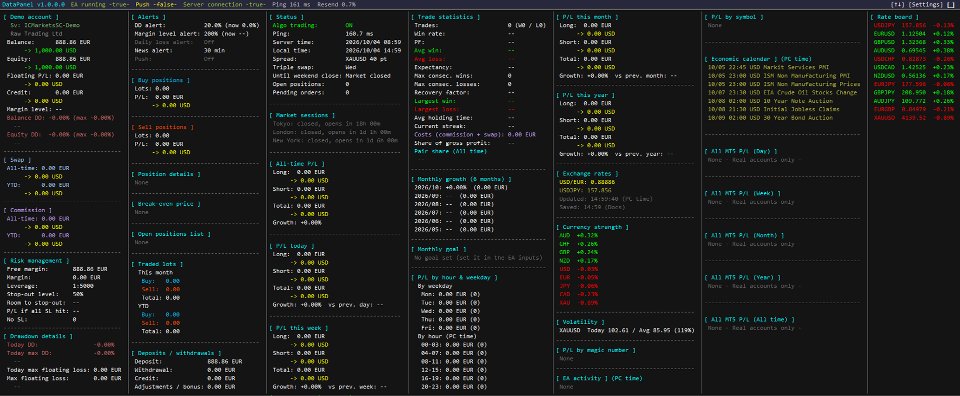Select the '[ Monthly growth (6 months) ]' header
The image size is (960, 396).
point(461,179)
